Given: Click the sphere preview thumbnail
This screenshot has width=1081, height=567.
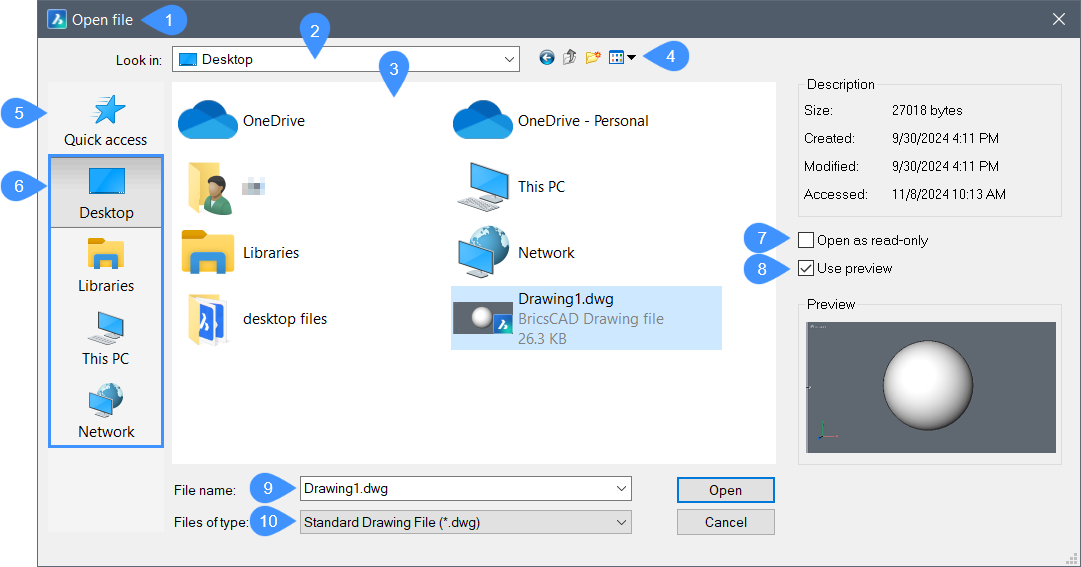Looking at the screenshot, I should point(927,387).
